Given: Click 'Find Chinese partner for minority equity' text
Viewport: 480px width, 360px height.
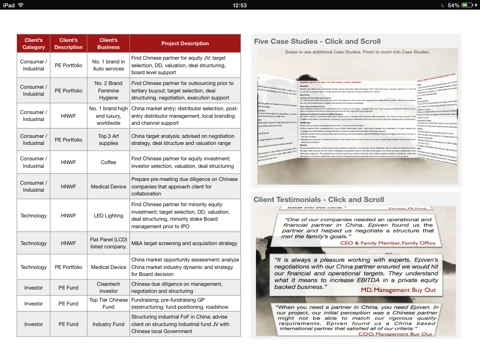Looking at the screenshot, I should click(x=185, y=215).
